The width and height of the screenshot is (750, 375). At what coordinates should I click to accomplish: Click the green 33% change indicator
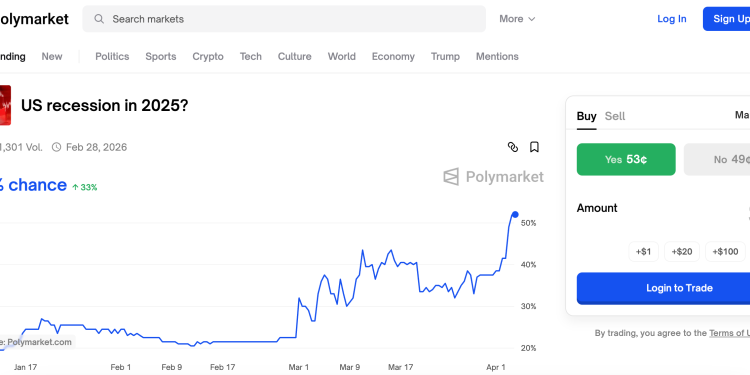click(85, 187)
